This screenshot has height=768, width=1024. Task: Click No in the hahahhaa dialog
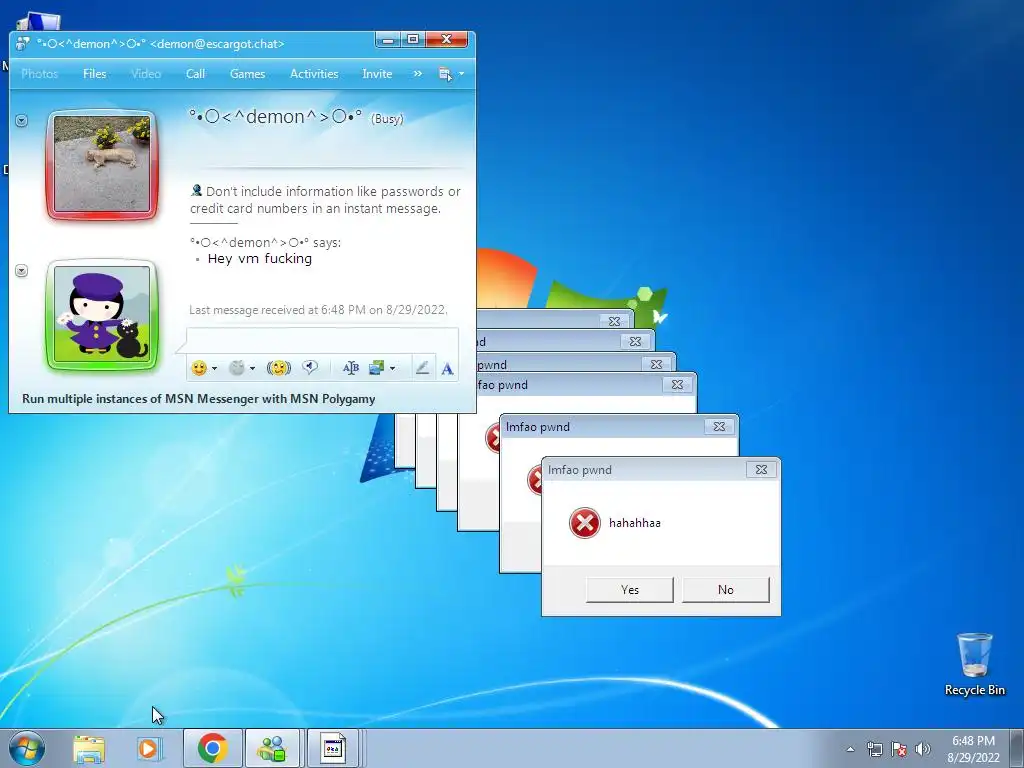click(726, 590)
